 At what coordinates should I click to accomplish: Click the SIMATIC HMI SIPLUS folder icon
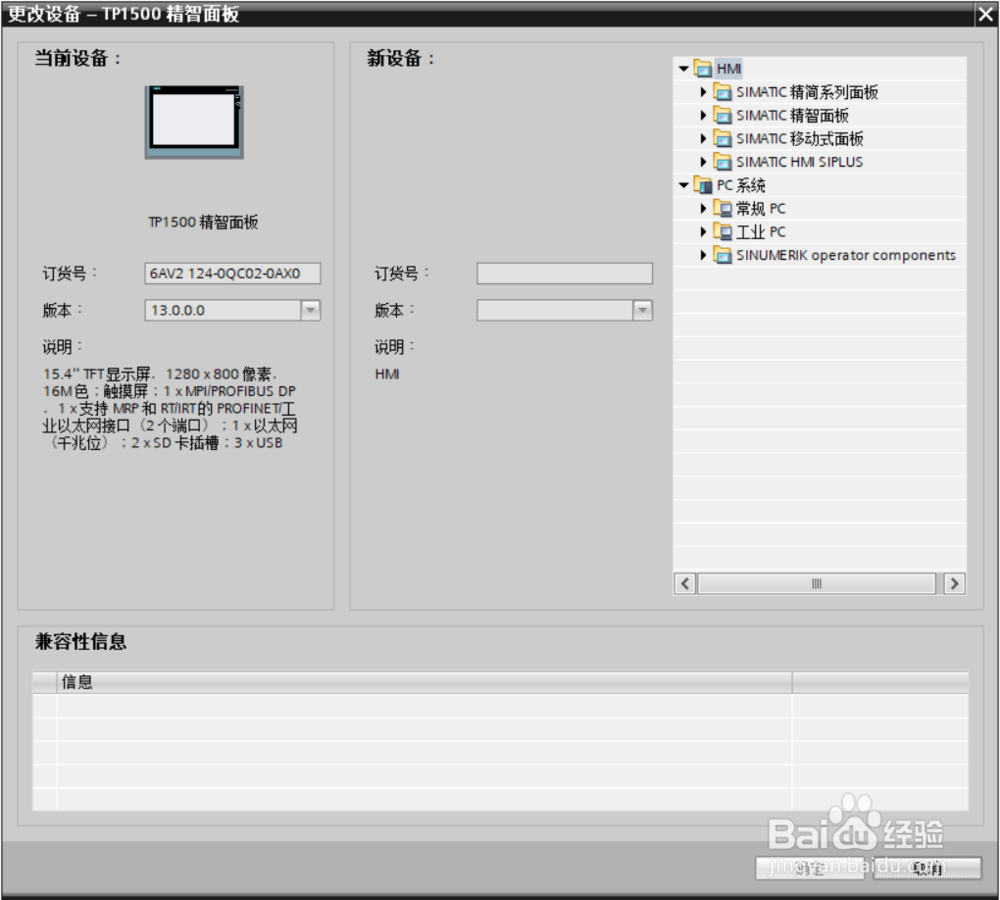(x=722, y=161)
